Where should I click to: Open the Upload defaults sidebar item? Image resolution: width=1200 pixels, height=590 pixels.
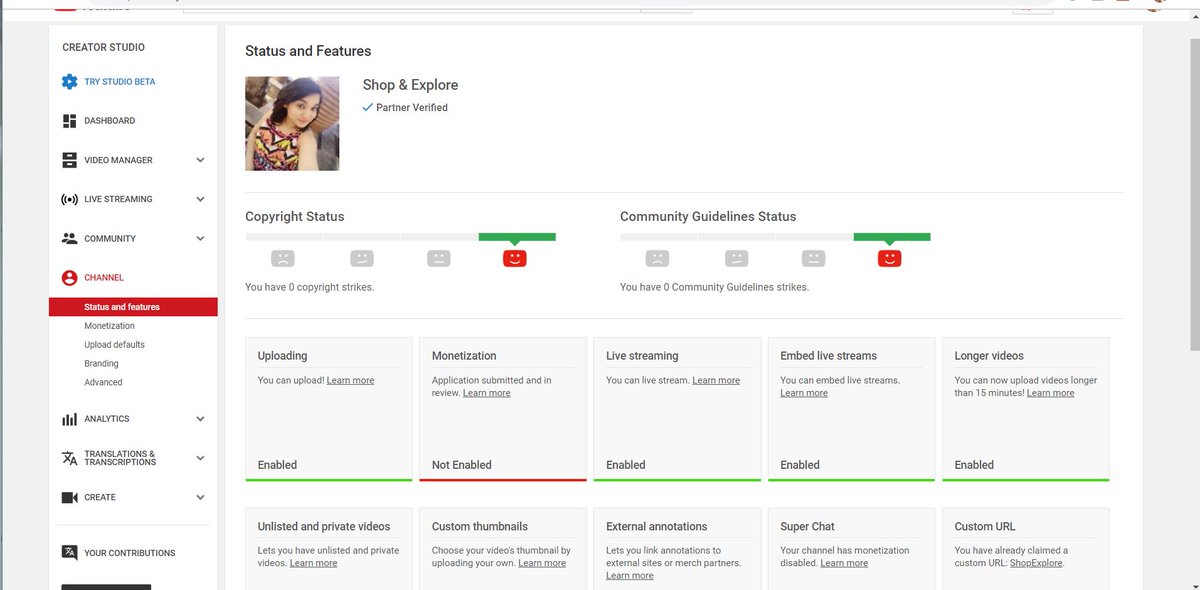[114, 345]
